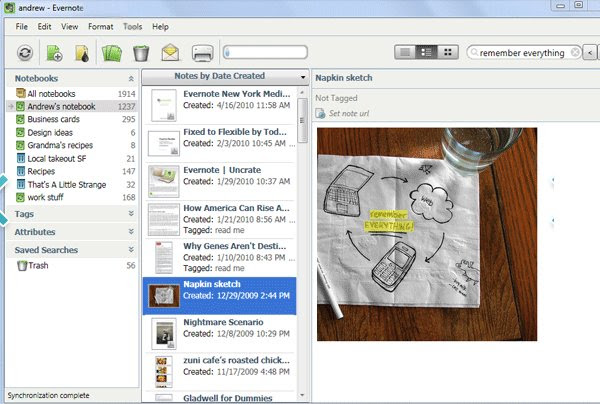Click the Nightmare Scenario note thumbnail
600x404 pixels.
pos(164,334)
